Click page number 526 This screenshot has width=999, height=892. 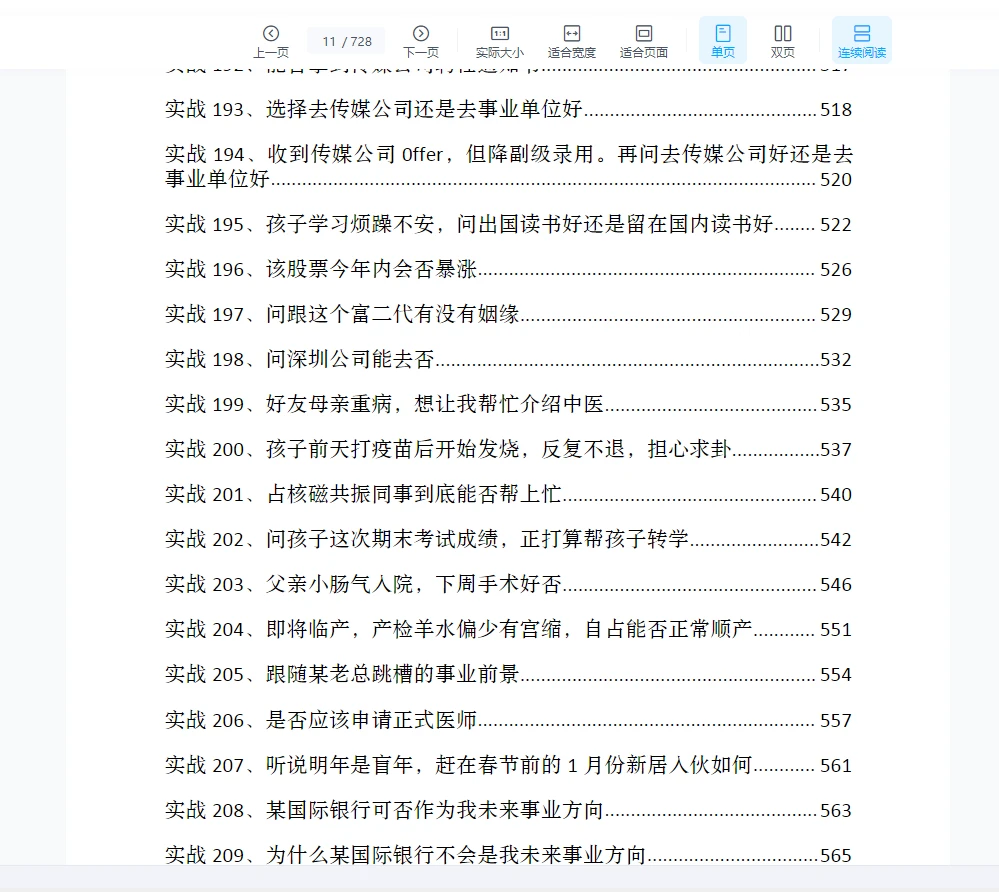click(x=836, y=270)
